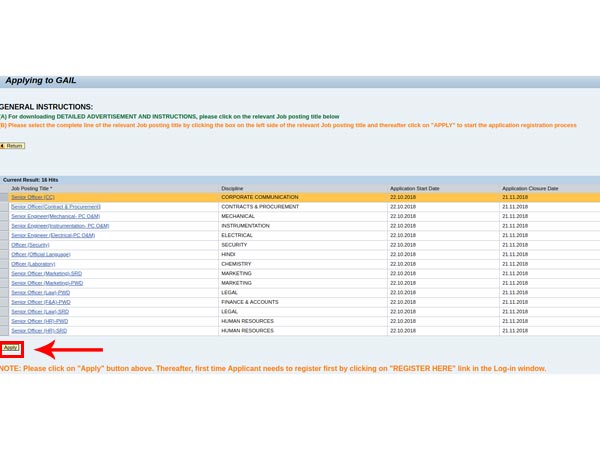Click the INSTRUMENTATION discipline cell

245,226
